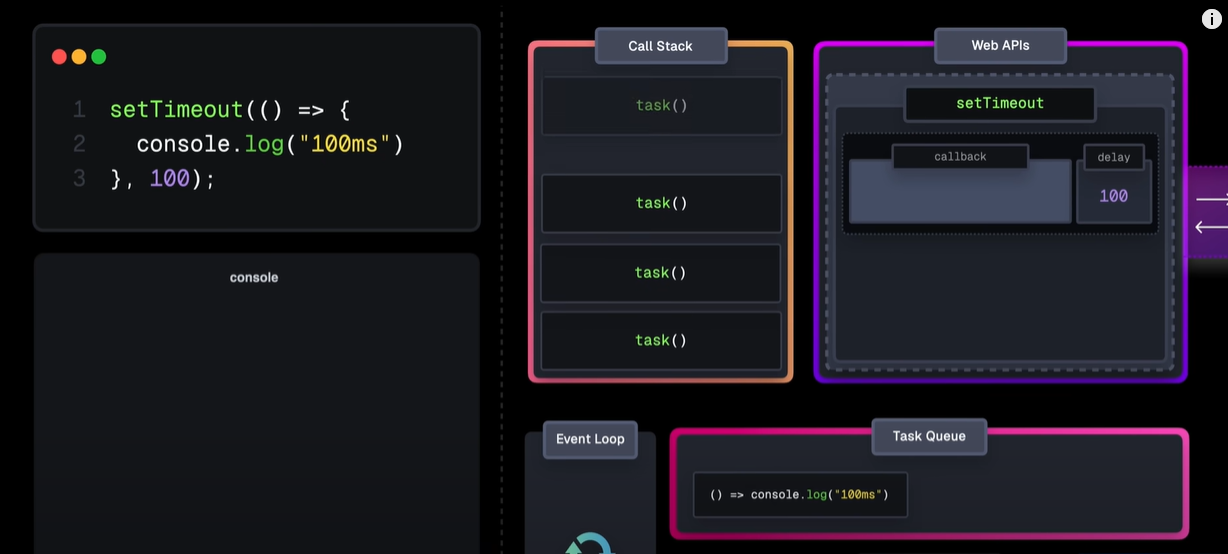The height and width of the screenshot is (554, 1228).
Task: Click the queued console.log("100ms") task
Action: (800, 495)
